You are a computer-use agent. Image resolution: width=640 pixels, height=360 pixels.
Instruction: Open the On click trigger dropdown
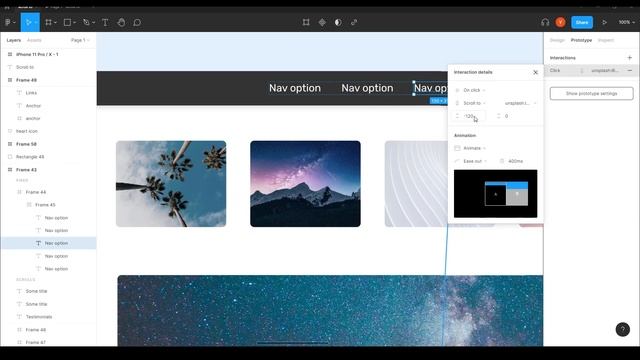474,90
